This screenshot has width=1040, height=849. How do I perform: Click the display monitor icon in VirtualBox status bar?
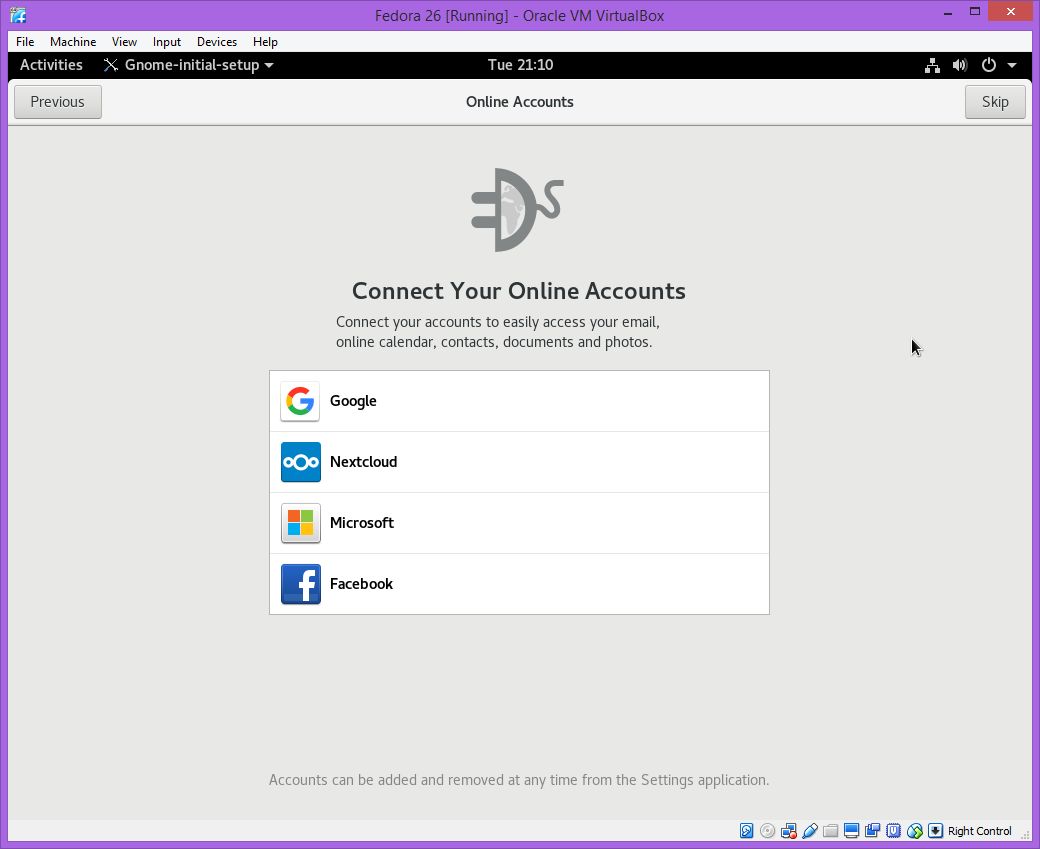coord(852,830)
